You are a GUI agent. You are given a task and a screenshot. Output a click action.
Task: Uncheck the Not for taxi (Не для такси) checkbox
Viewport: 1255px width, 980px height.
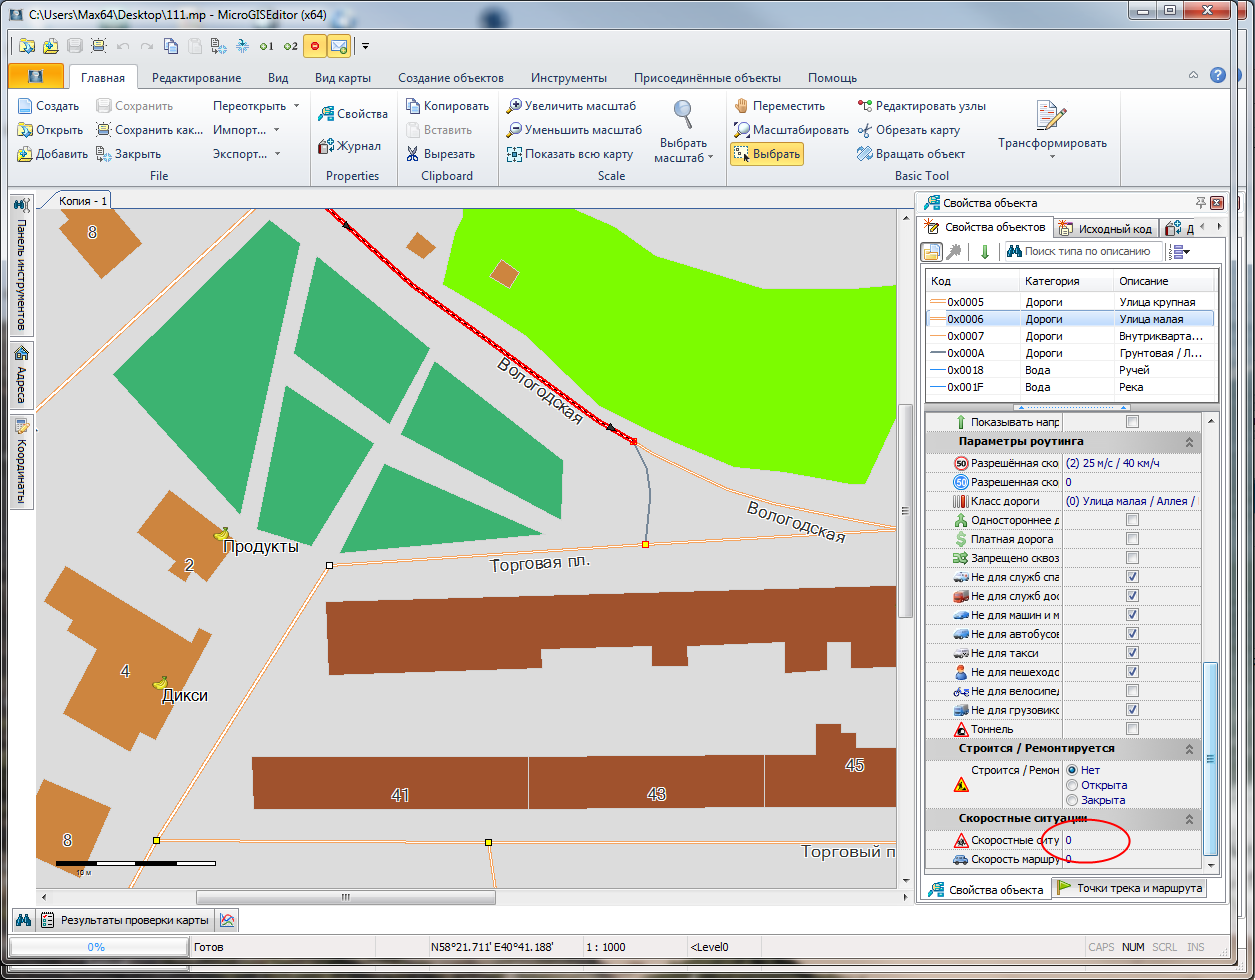pyautogui.click(x=1132, y=653)
